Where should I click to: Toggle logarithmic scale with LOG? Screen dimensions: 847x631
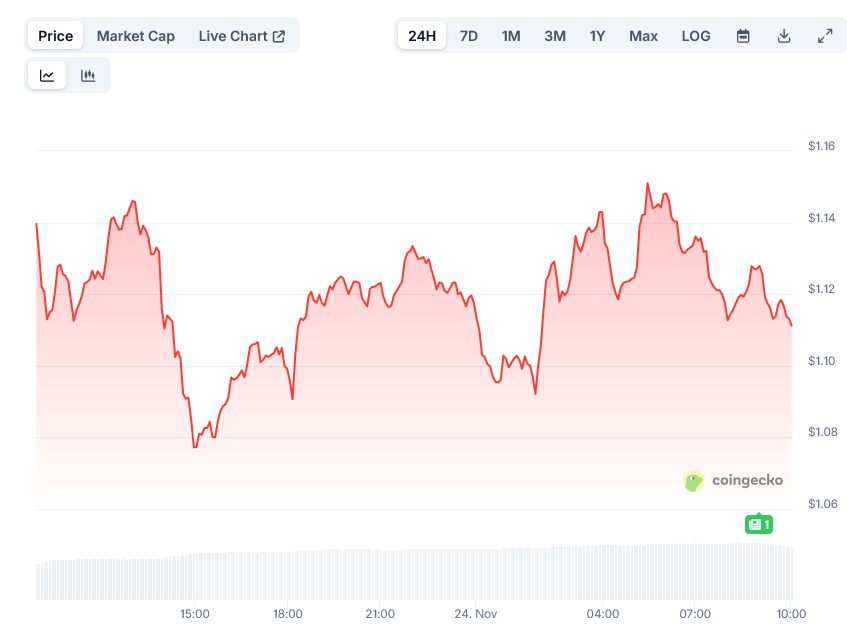(x=695, y=35)
